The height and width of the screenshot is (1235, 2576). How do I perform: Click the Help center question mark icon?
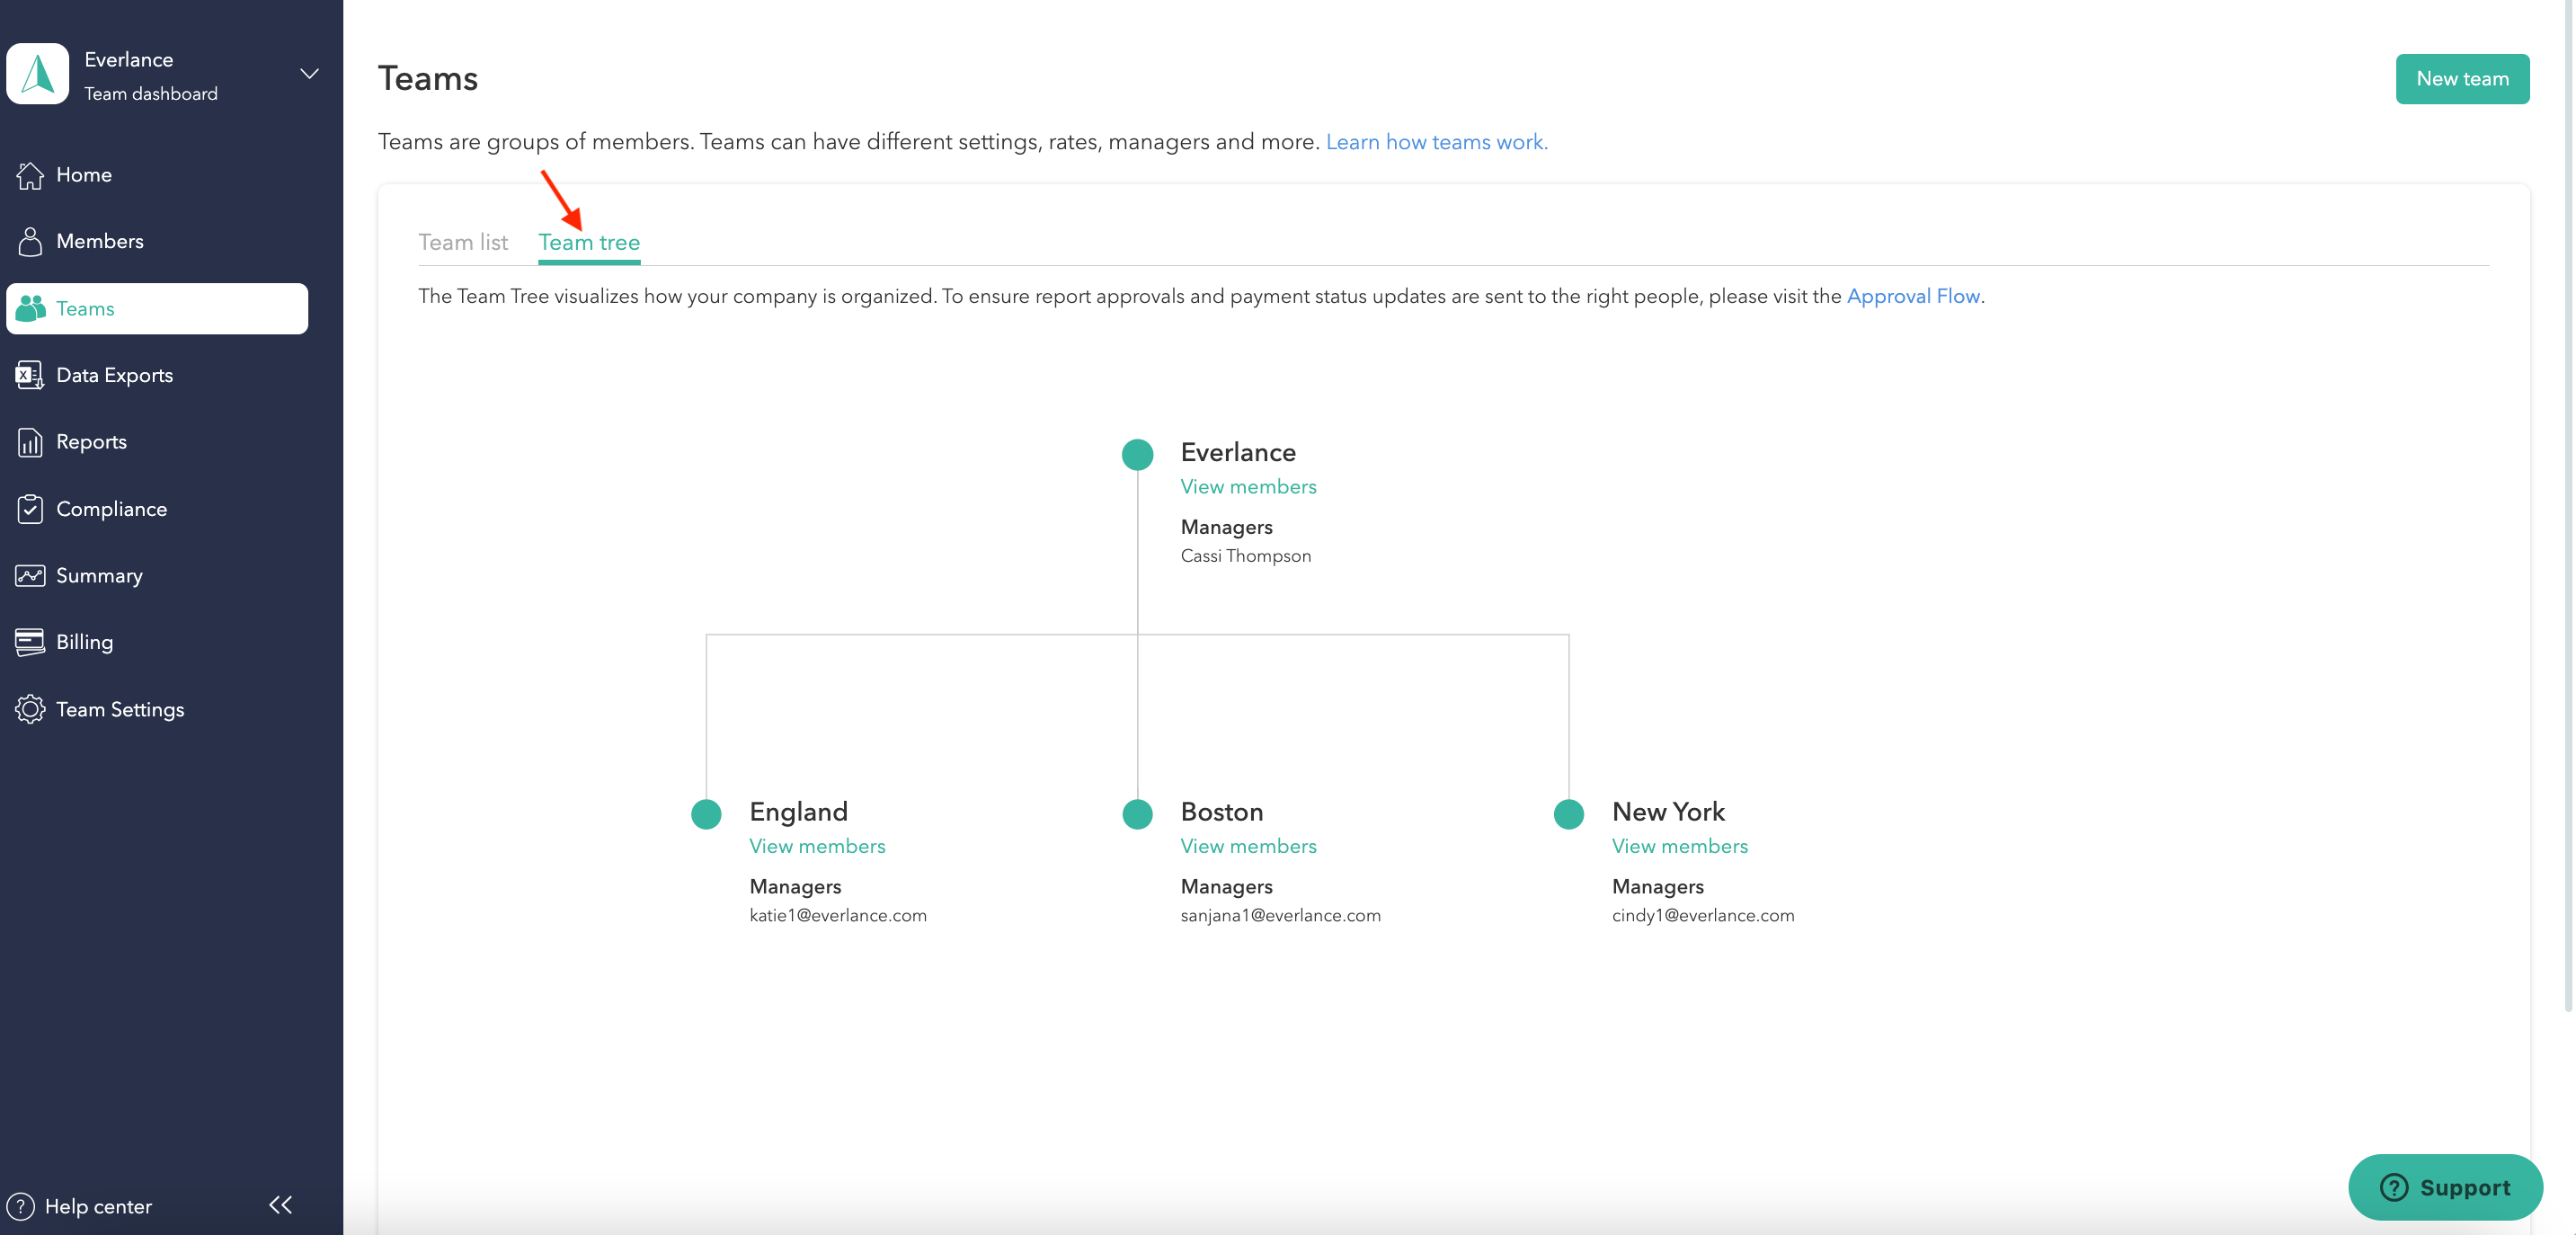point(20,1206)
